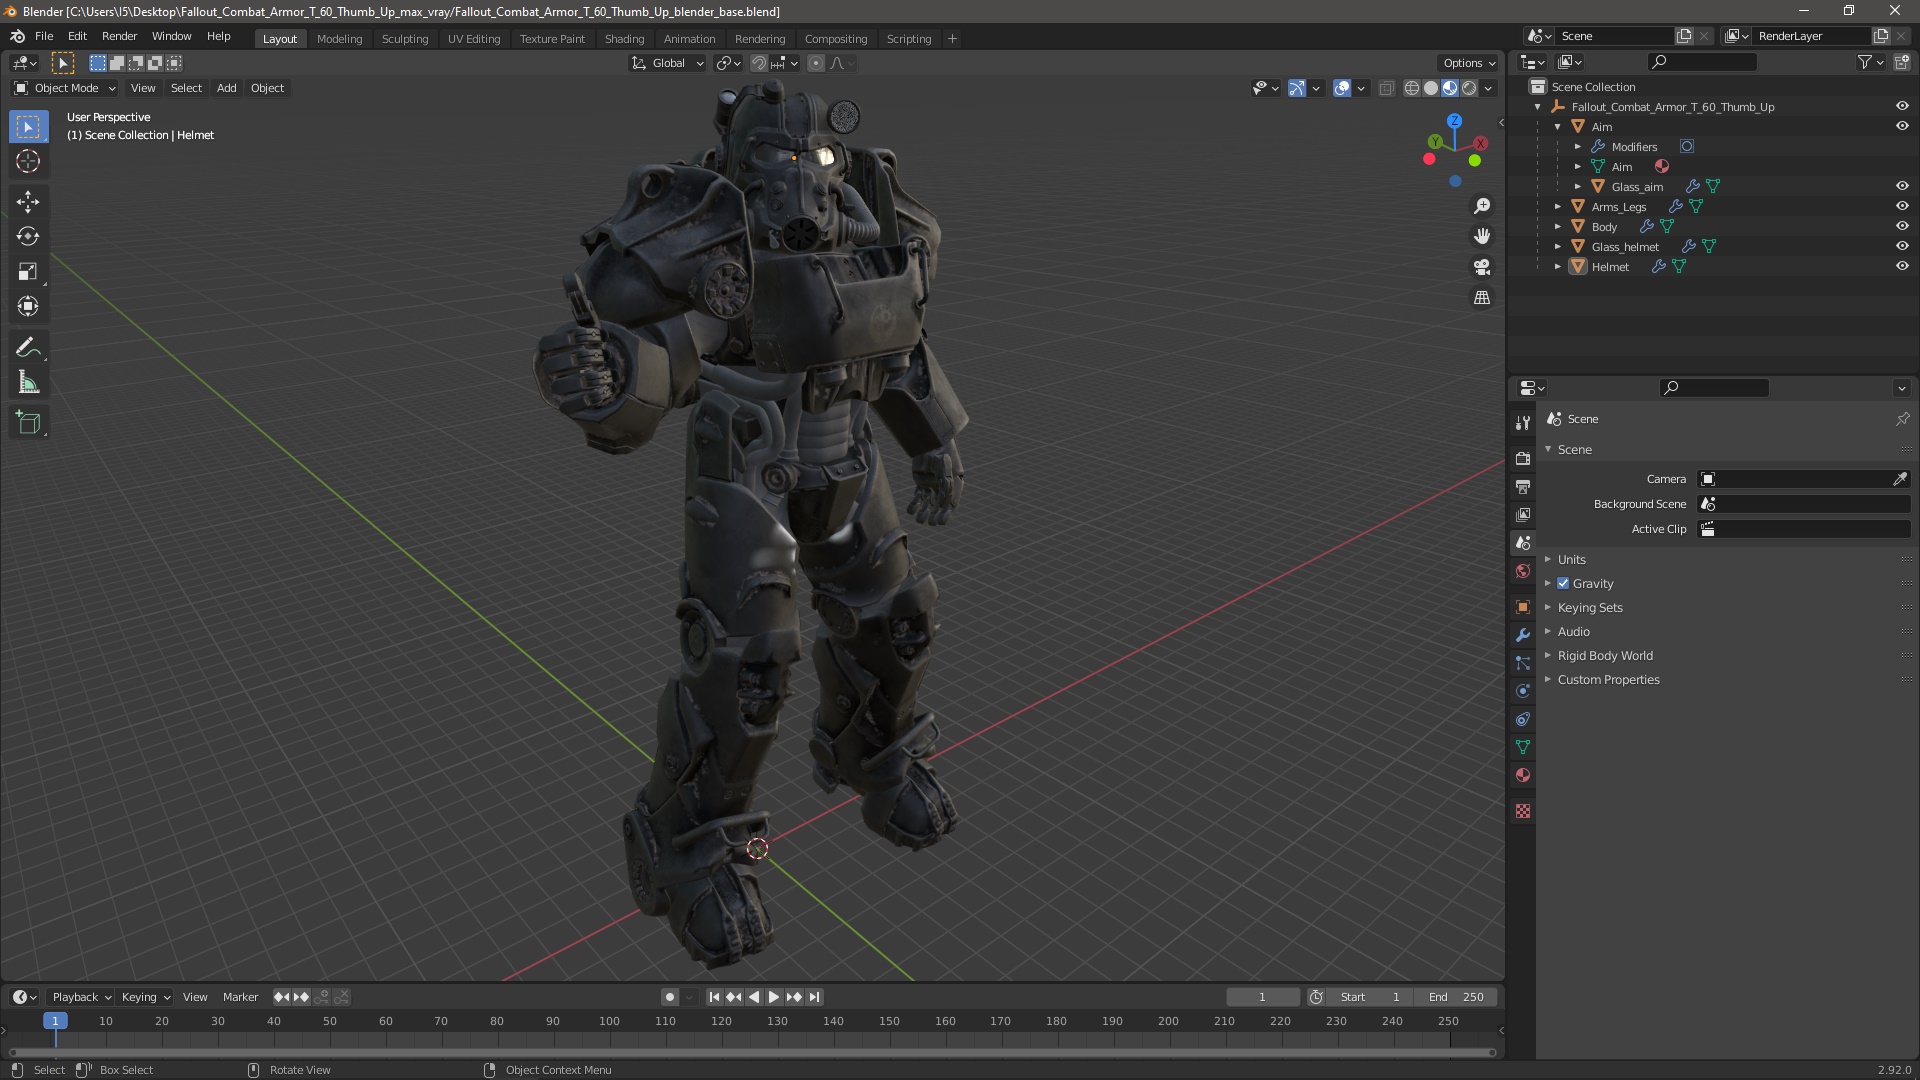
Task: Toggle auto keying record button
Action: 669,997
